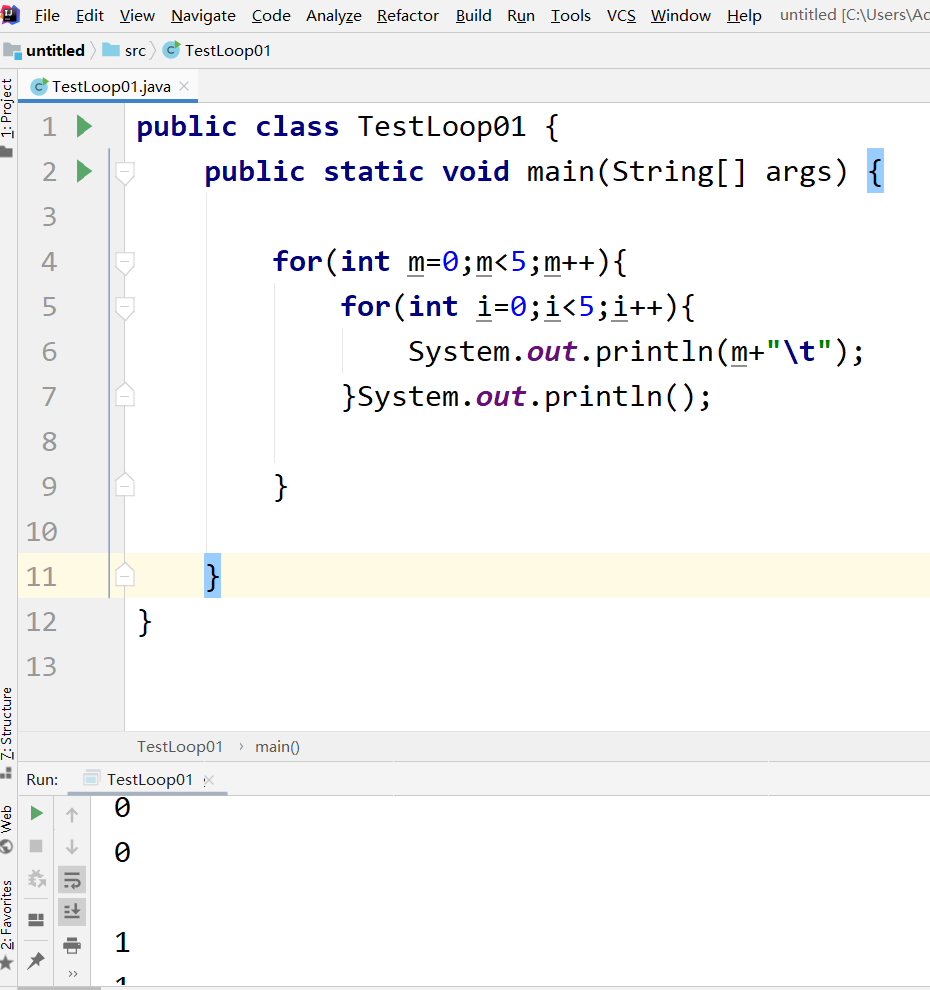Click the src folder in navigation bar
This screenshot has width=930, height=990.
[124, 51]
